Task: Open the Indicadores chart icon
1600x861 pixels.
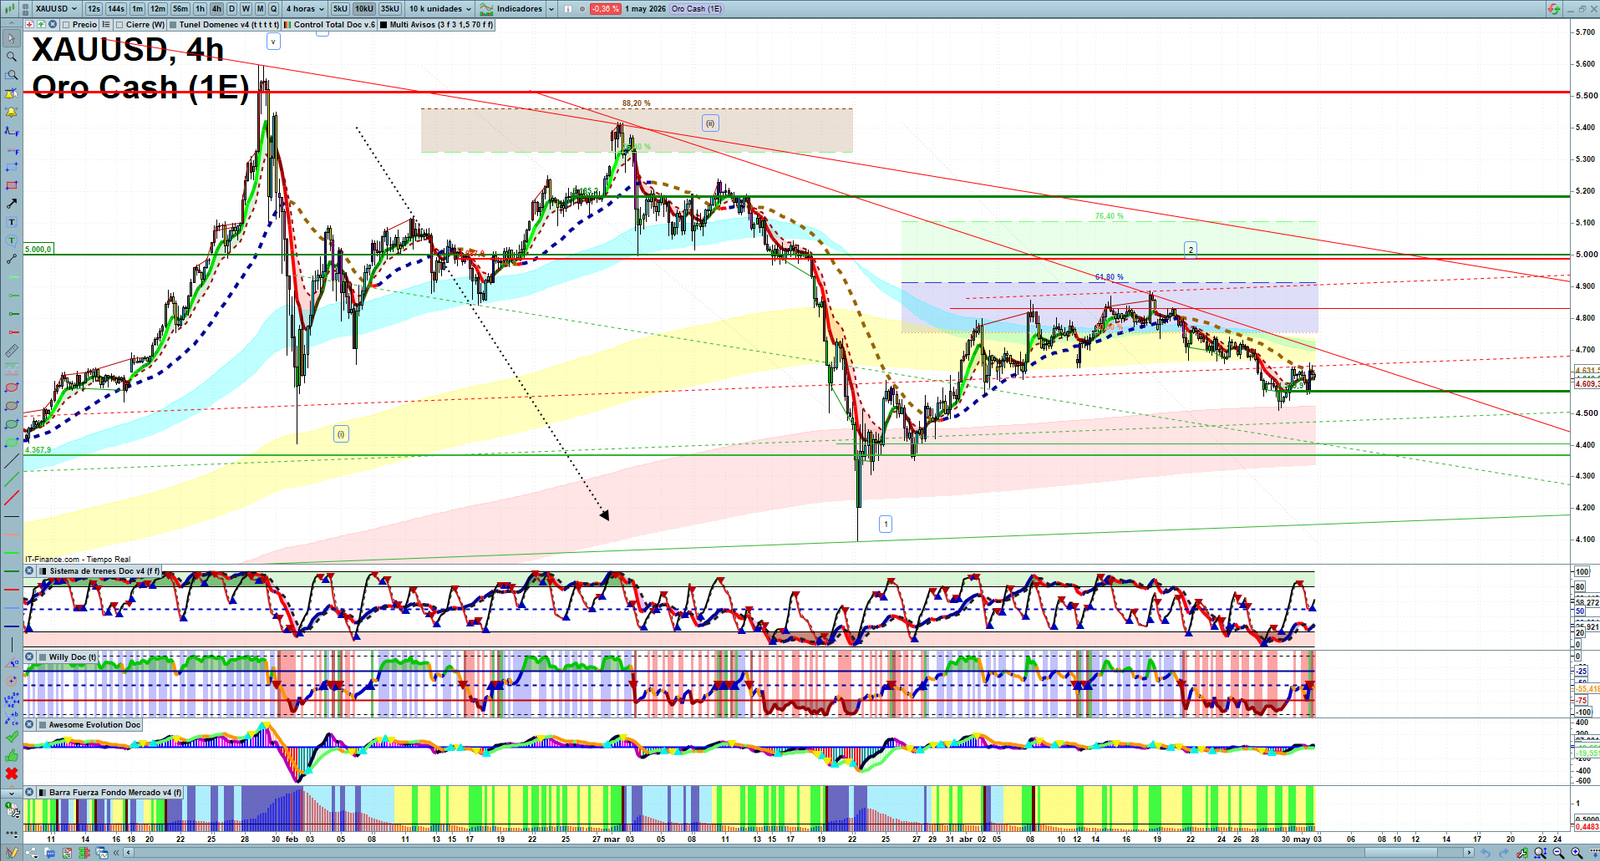Action: [x=486, y=9]
